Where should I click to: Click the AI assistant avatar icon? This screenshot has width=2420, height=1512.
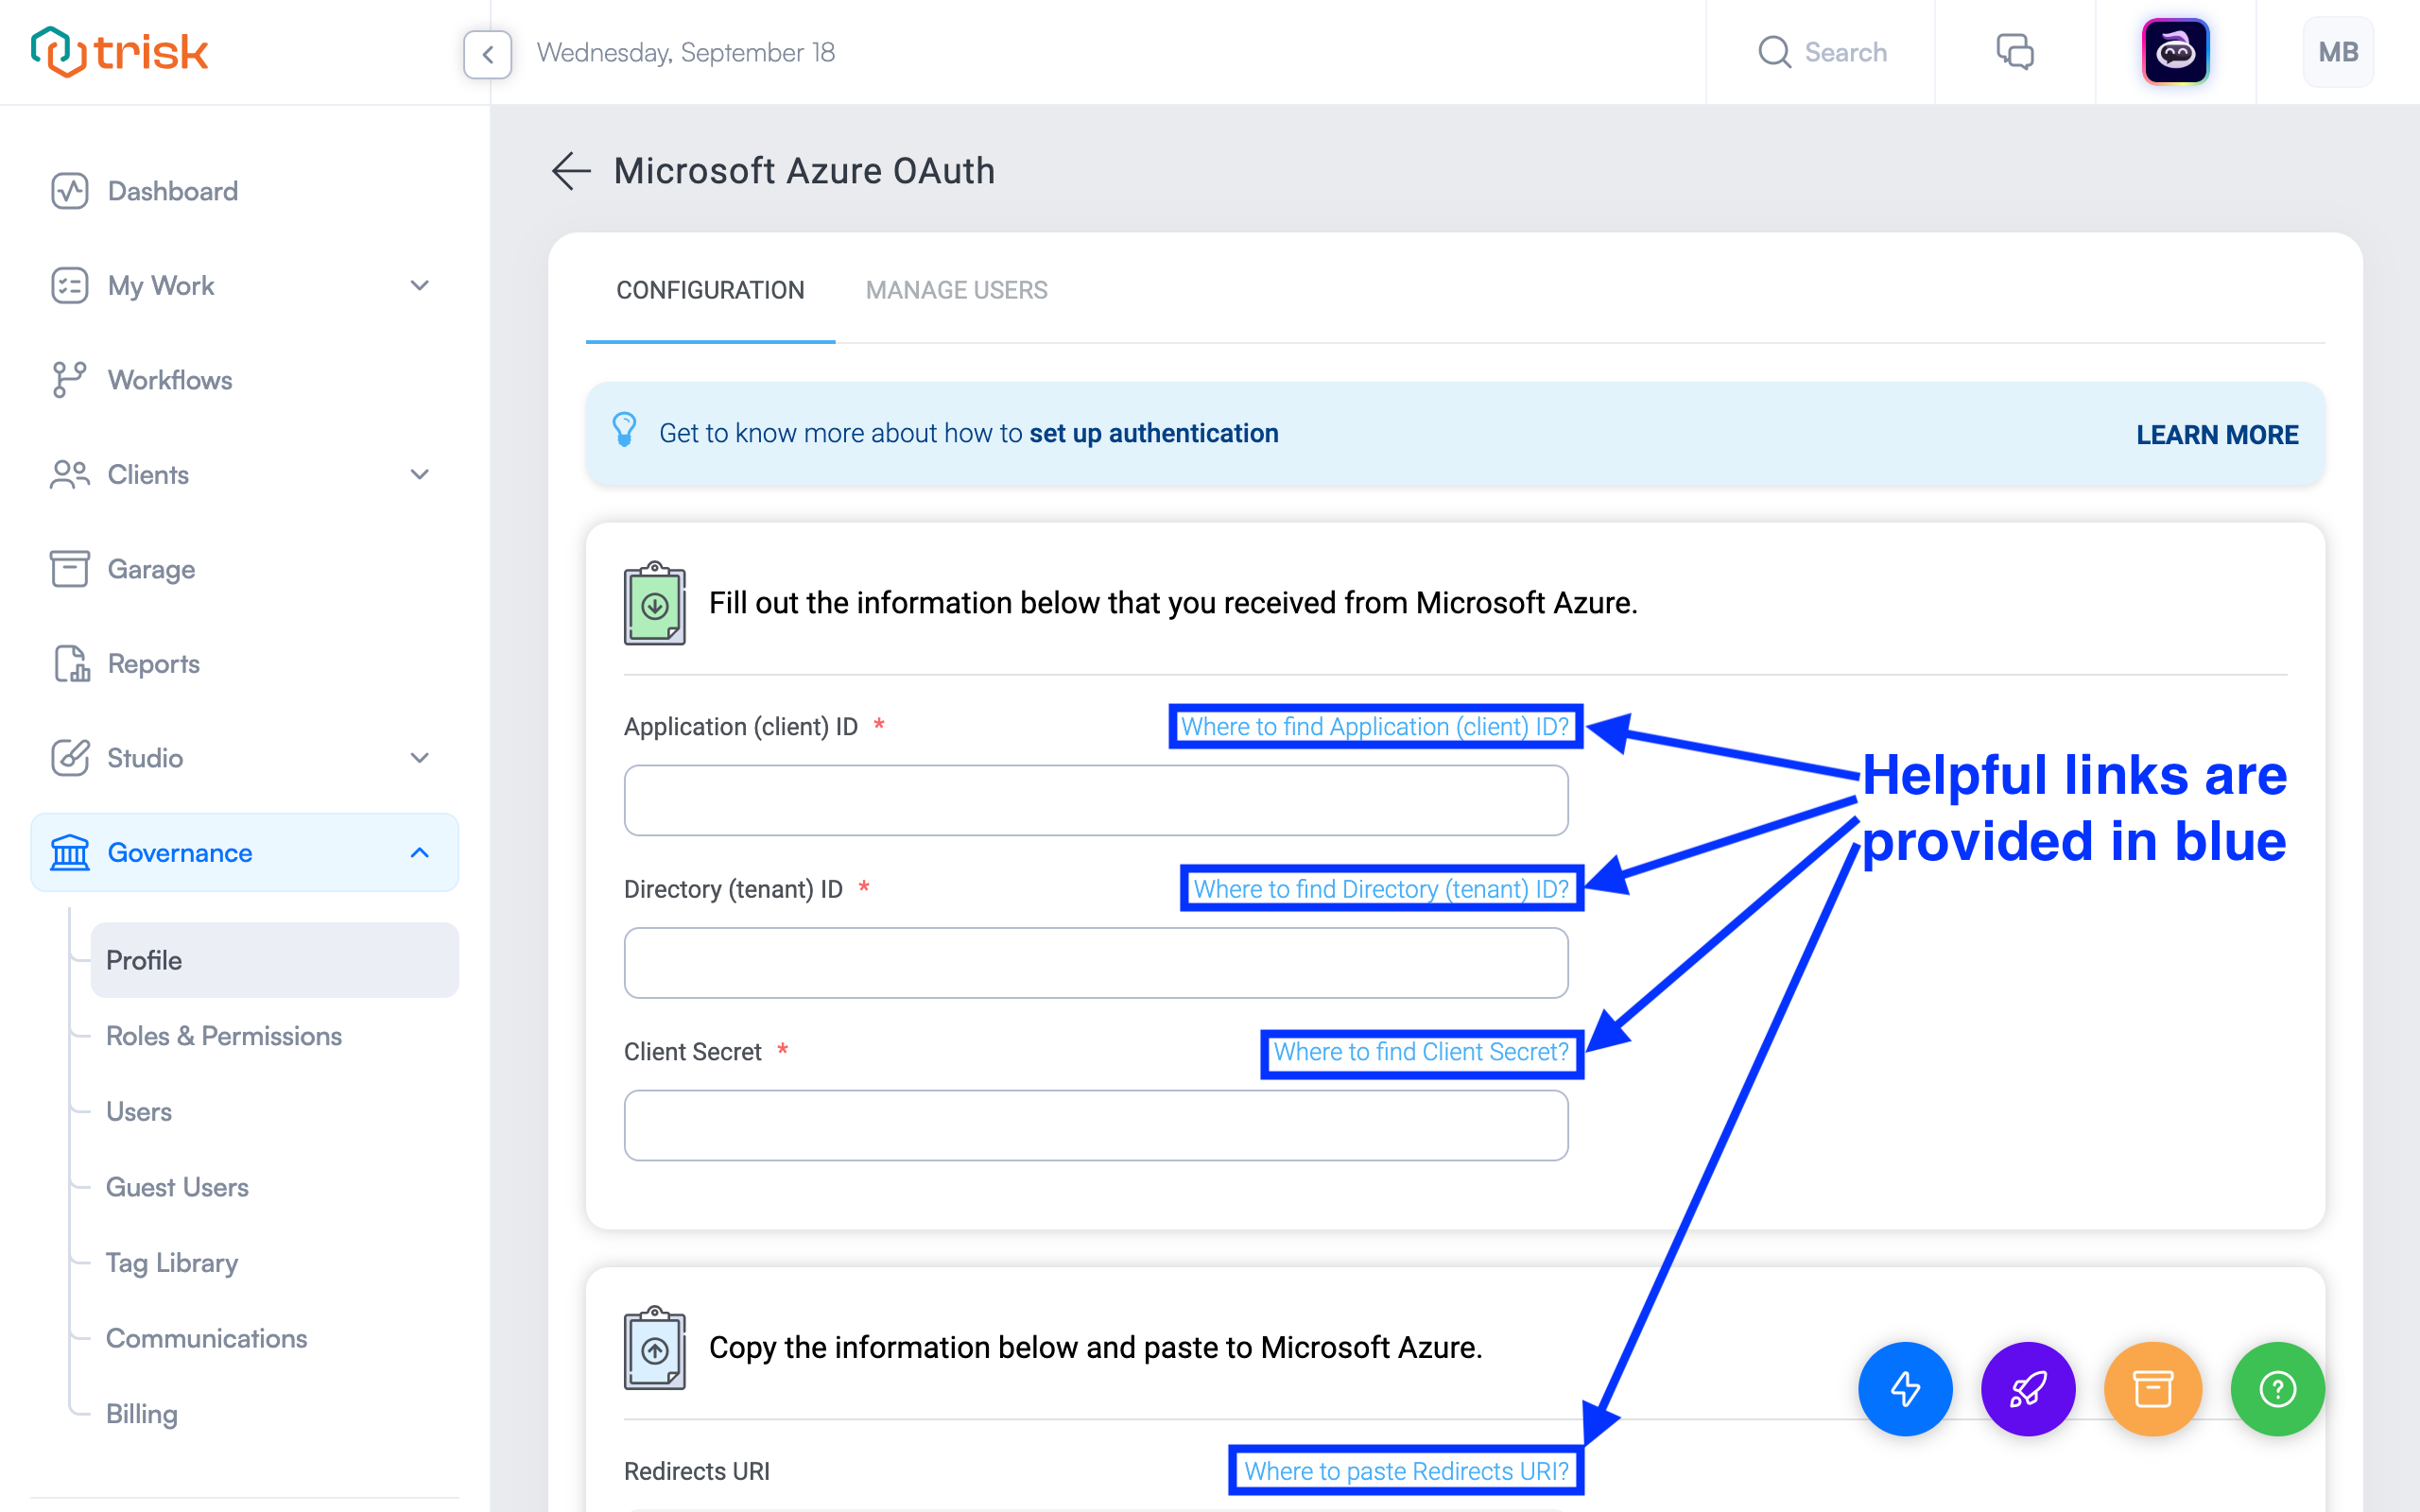coord(2174,52)
